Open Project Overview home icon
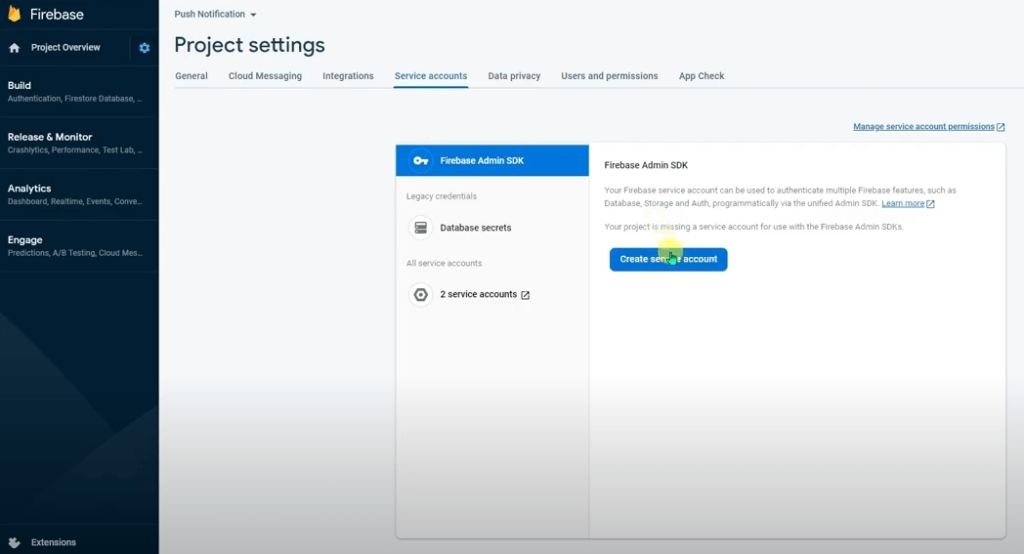Image resolution: width=1024 pixels, height=554 pixels. (14, 48)
